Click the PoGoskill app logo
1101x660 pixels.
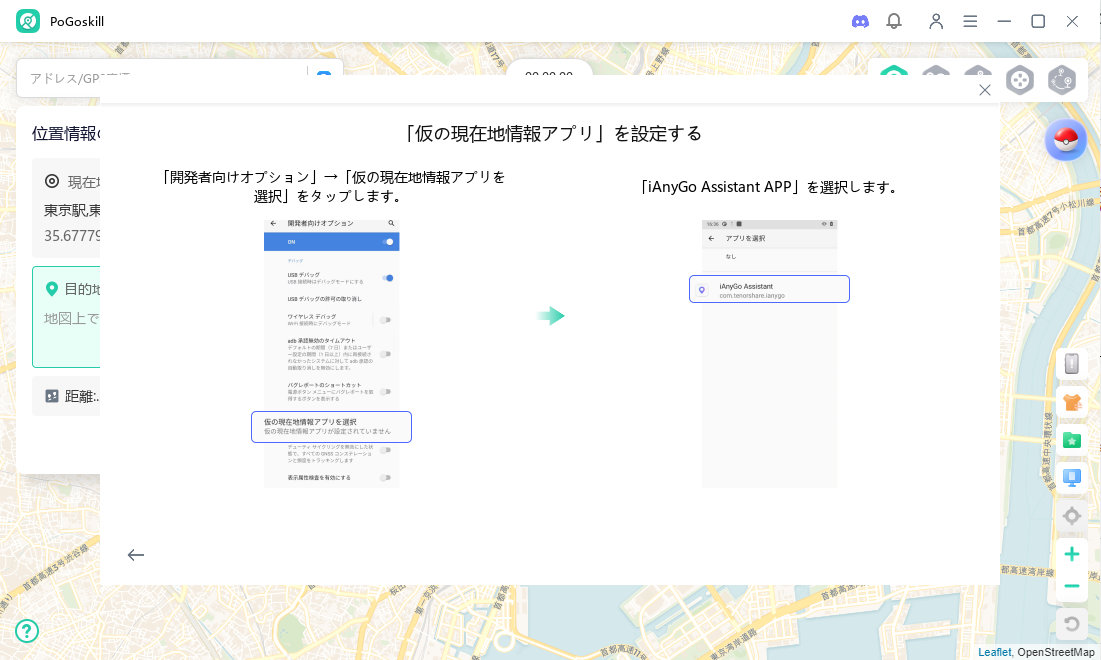pyautogui.click(x=28, y=21)
